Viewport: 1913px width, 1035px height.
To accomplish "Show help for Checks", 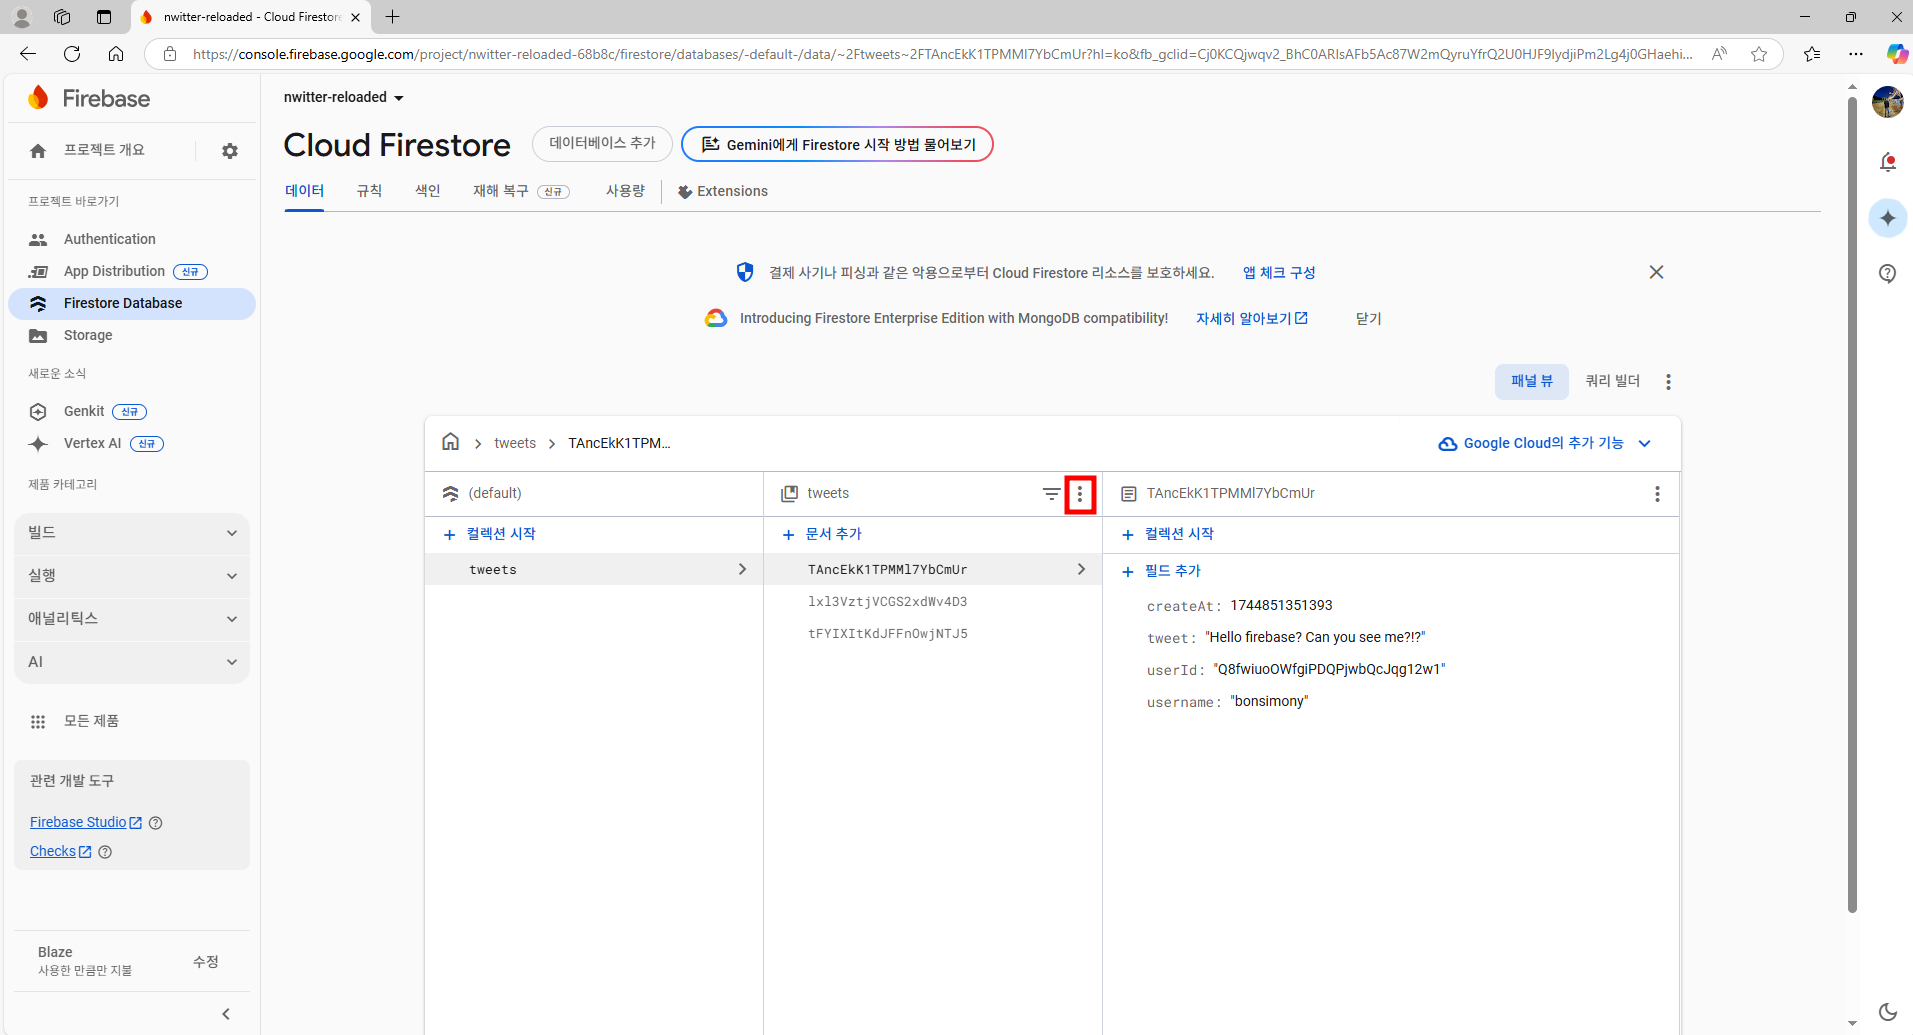I will (x=105, y=852).
